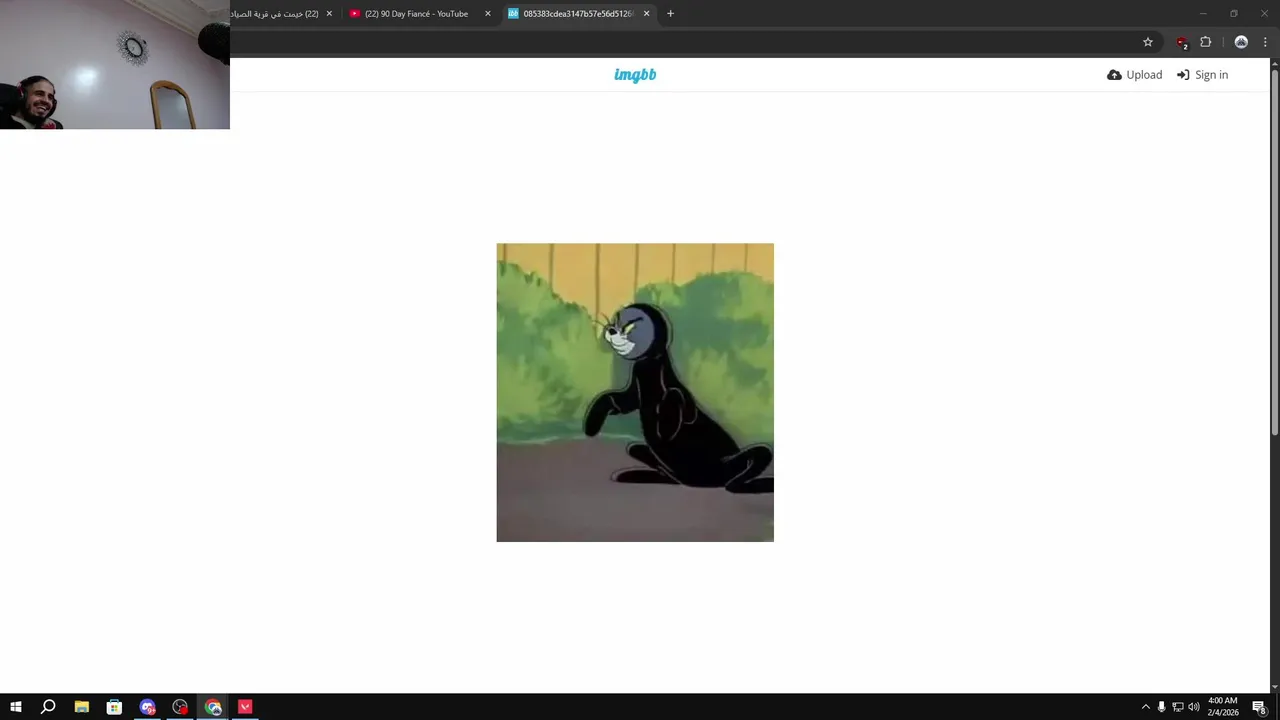The height and width of the screenshot is (720, 1280).
Task: Open a new browser tab
Action: (670, 14)
